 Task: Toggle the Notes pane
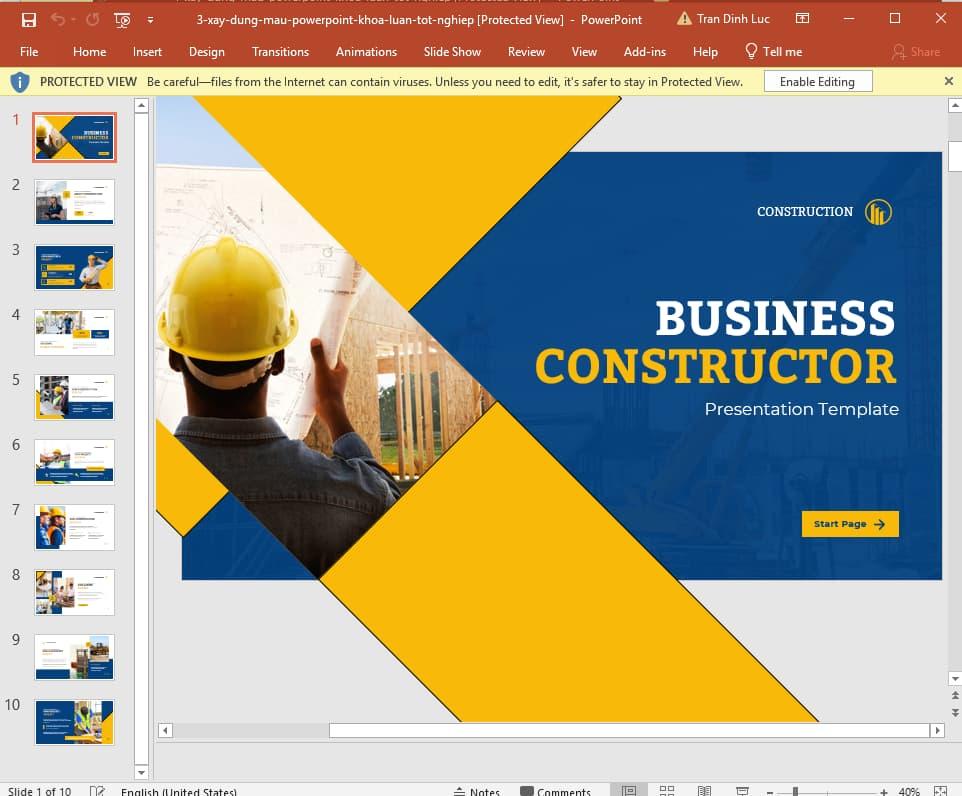tap(478, 789)
